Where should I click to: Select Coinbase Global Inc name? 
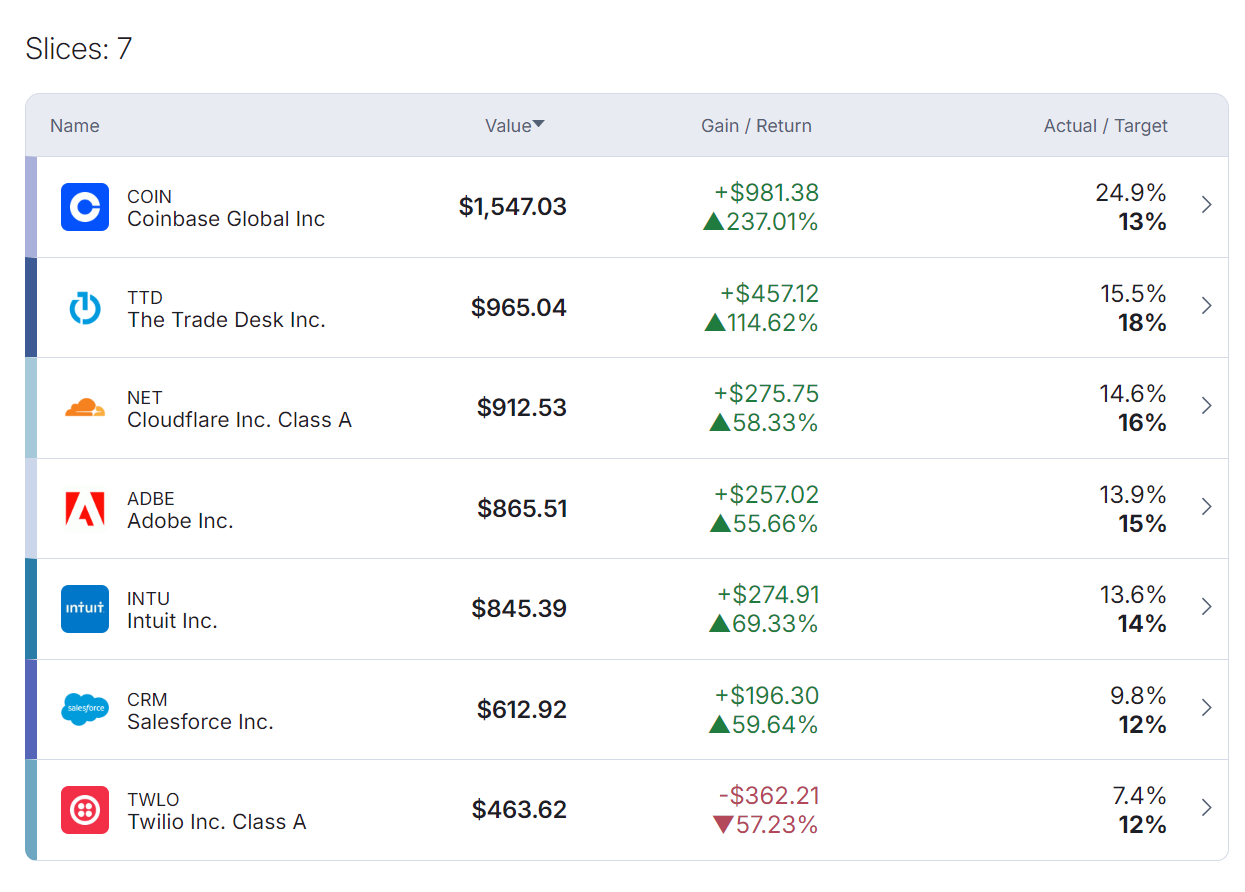click(x=226, y=219)
